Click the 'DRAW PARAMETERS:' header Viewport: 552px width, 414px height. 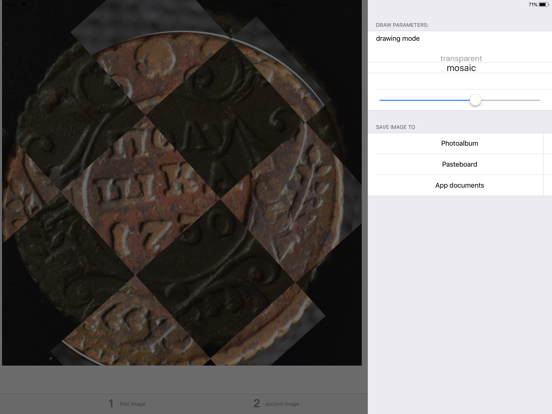pyautogui.click(x=402, y=25)
